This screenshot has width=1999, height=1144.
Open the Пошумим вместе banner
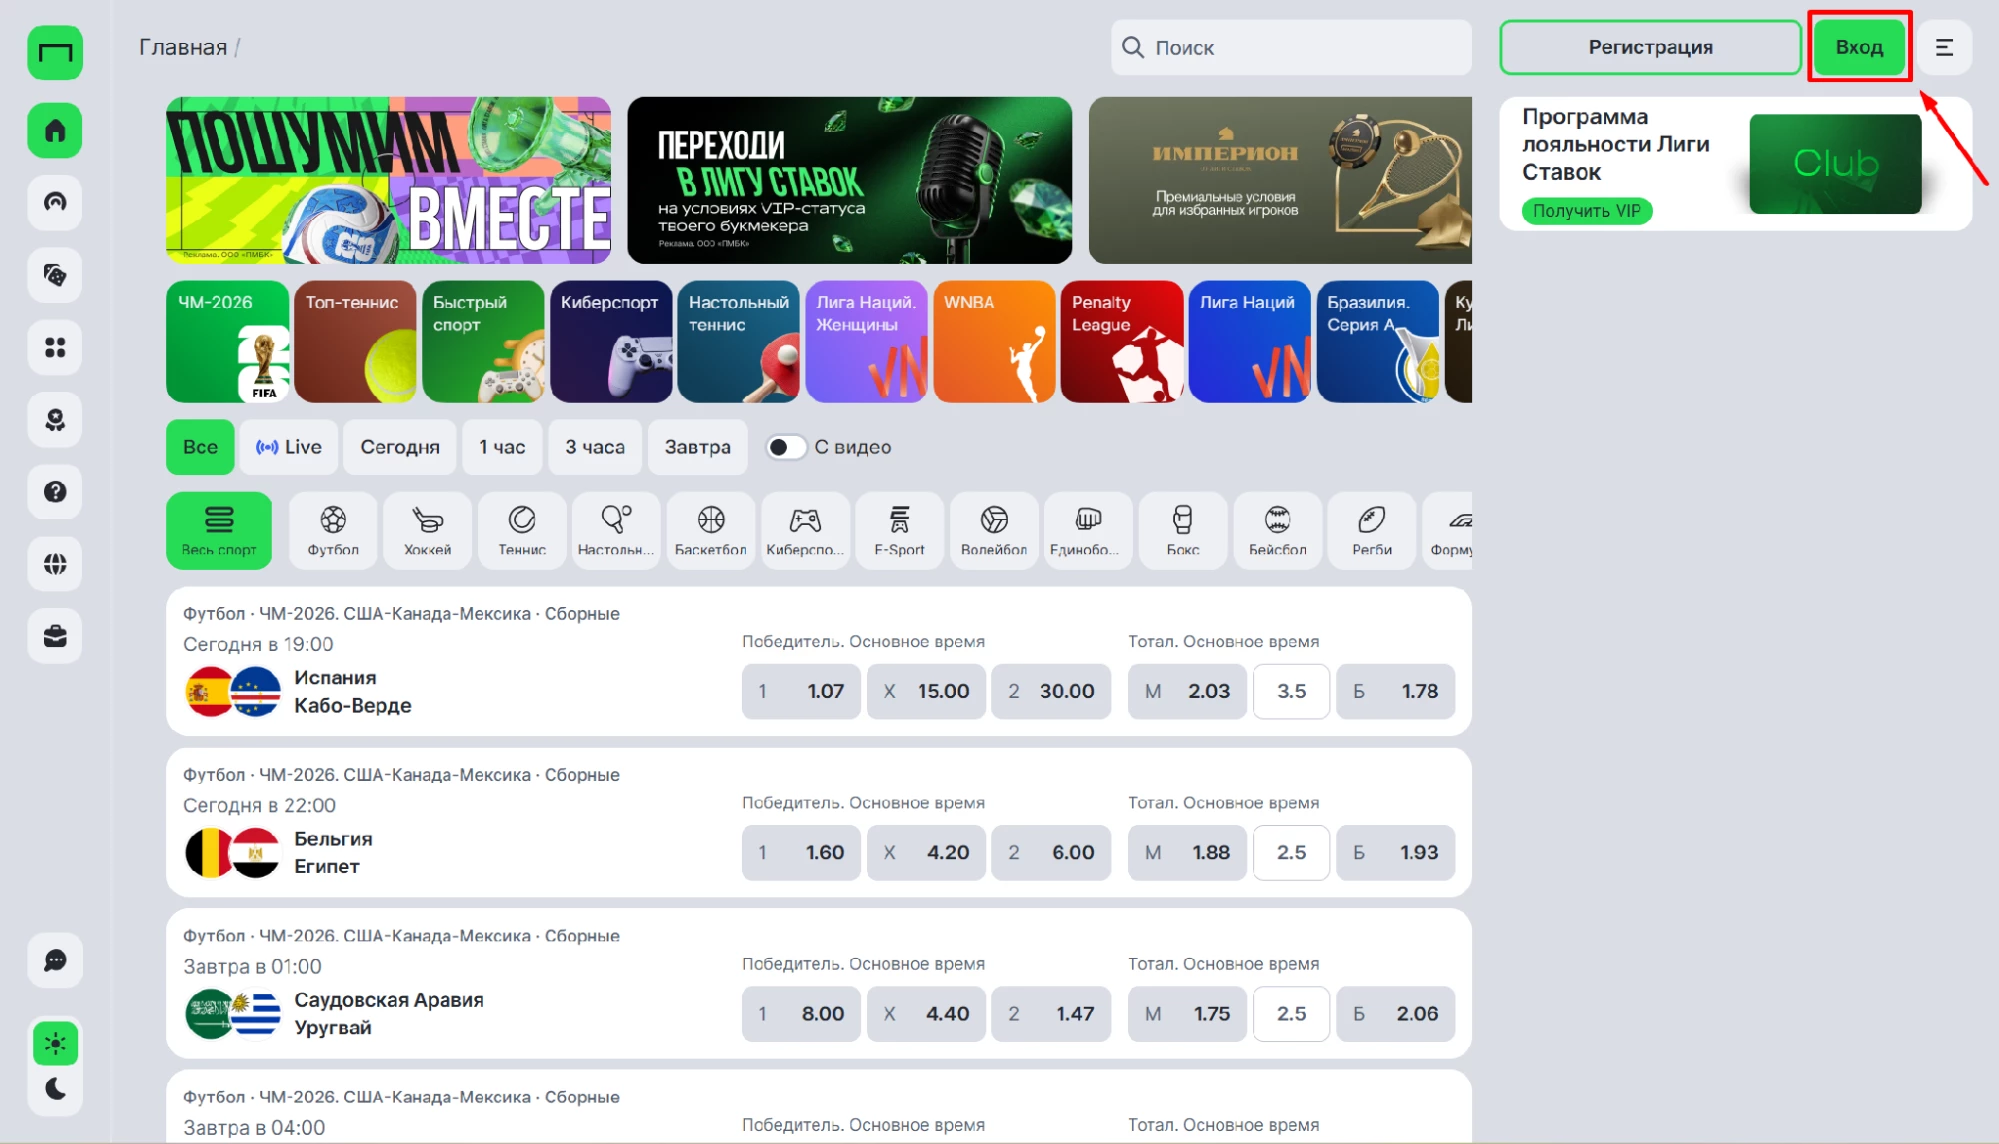pos(388,180)
